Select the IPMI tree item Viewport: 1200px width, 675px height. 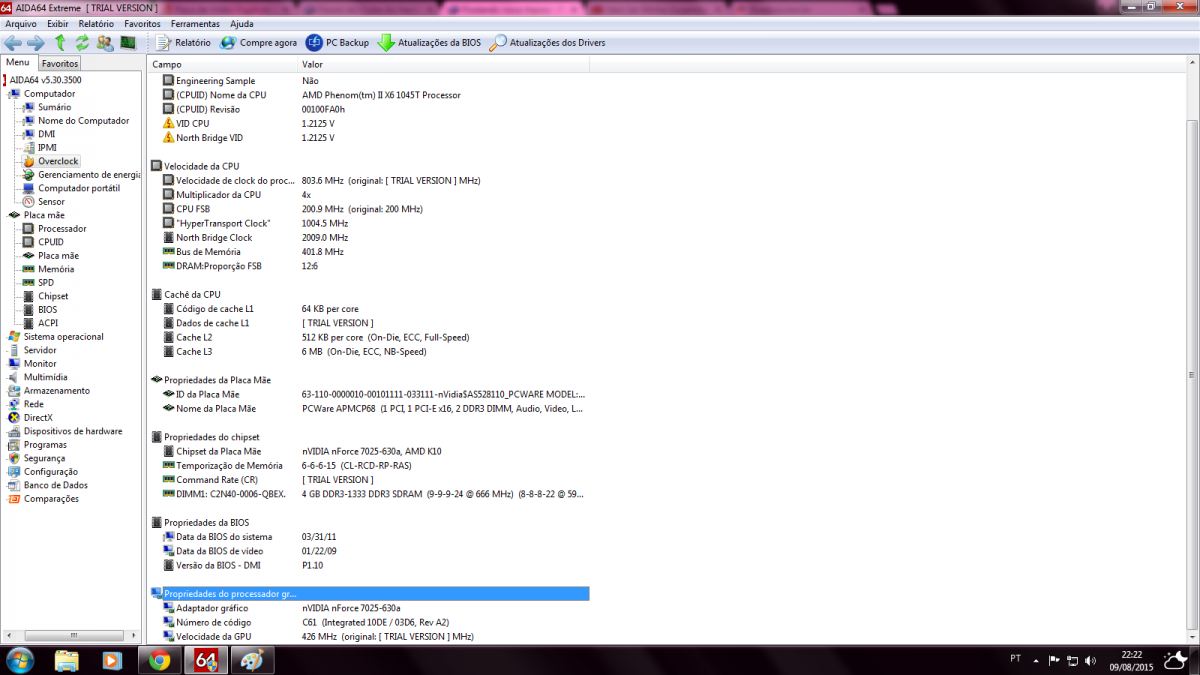pyautogui.click(x=47, y=148)
